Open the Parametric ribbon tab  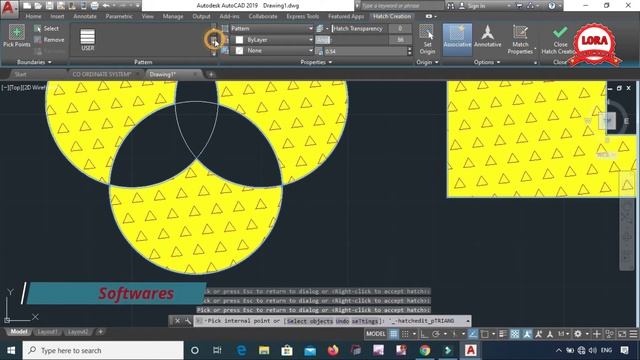119,16
